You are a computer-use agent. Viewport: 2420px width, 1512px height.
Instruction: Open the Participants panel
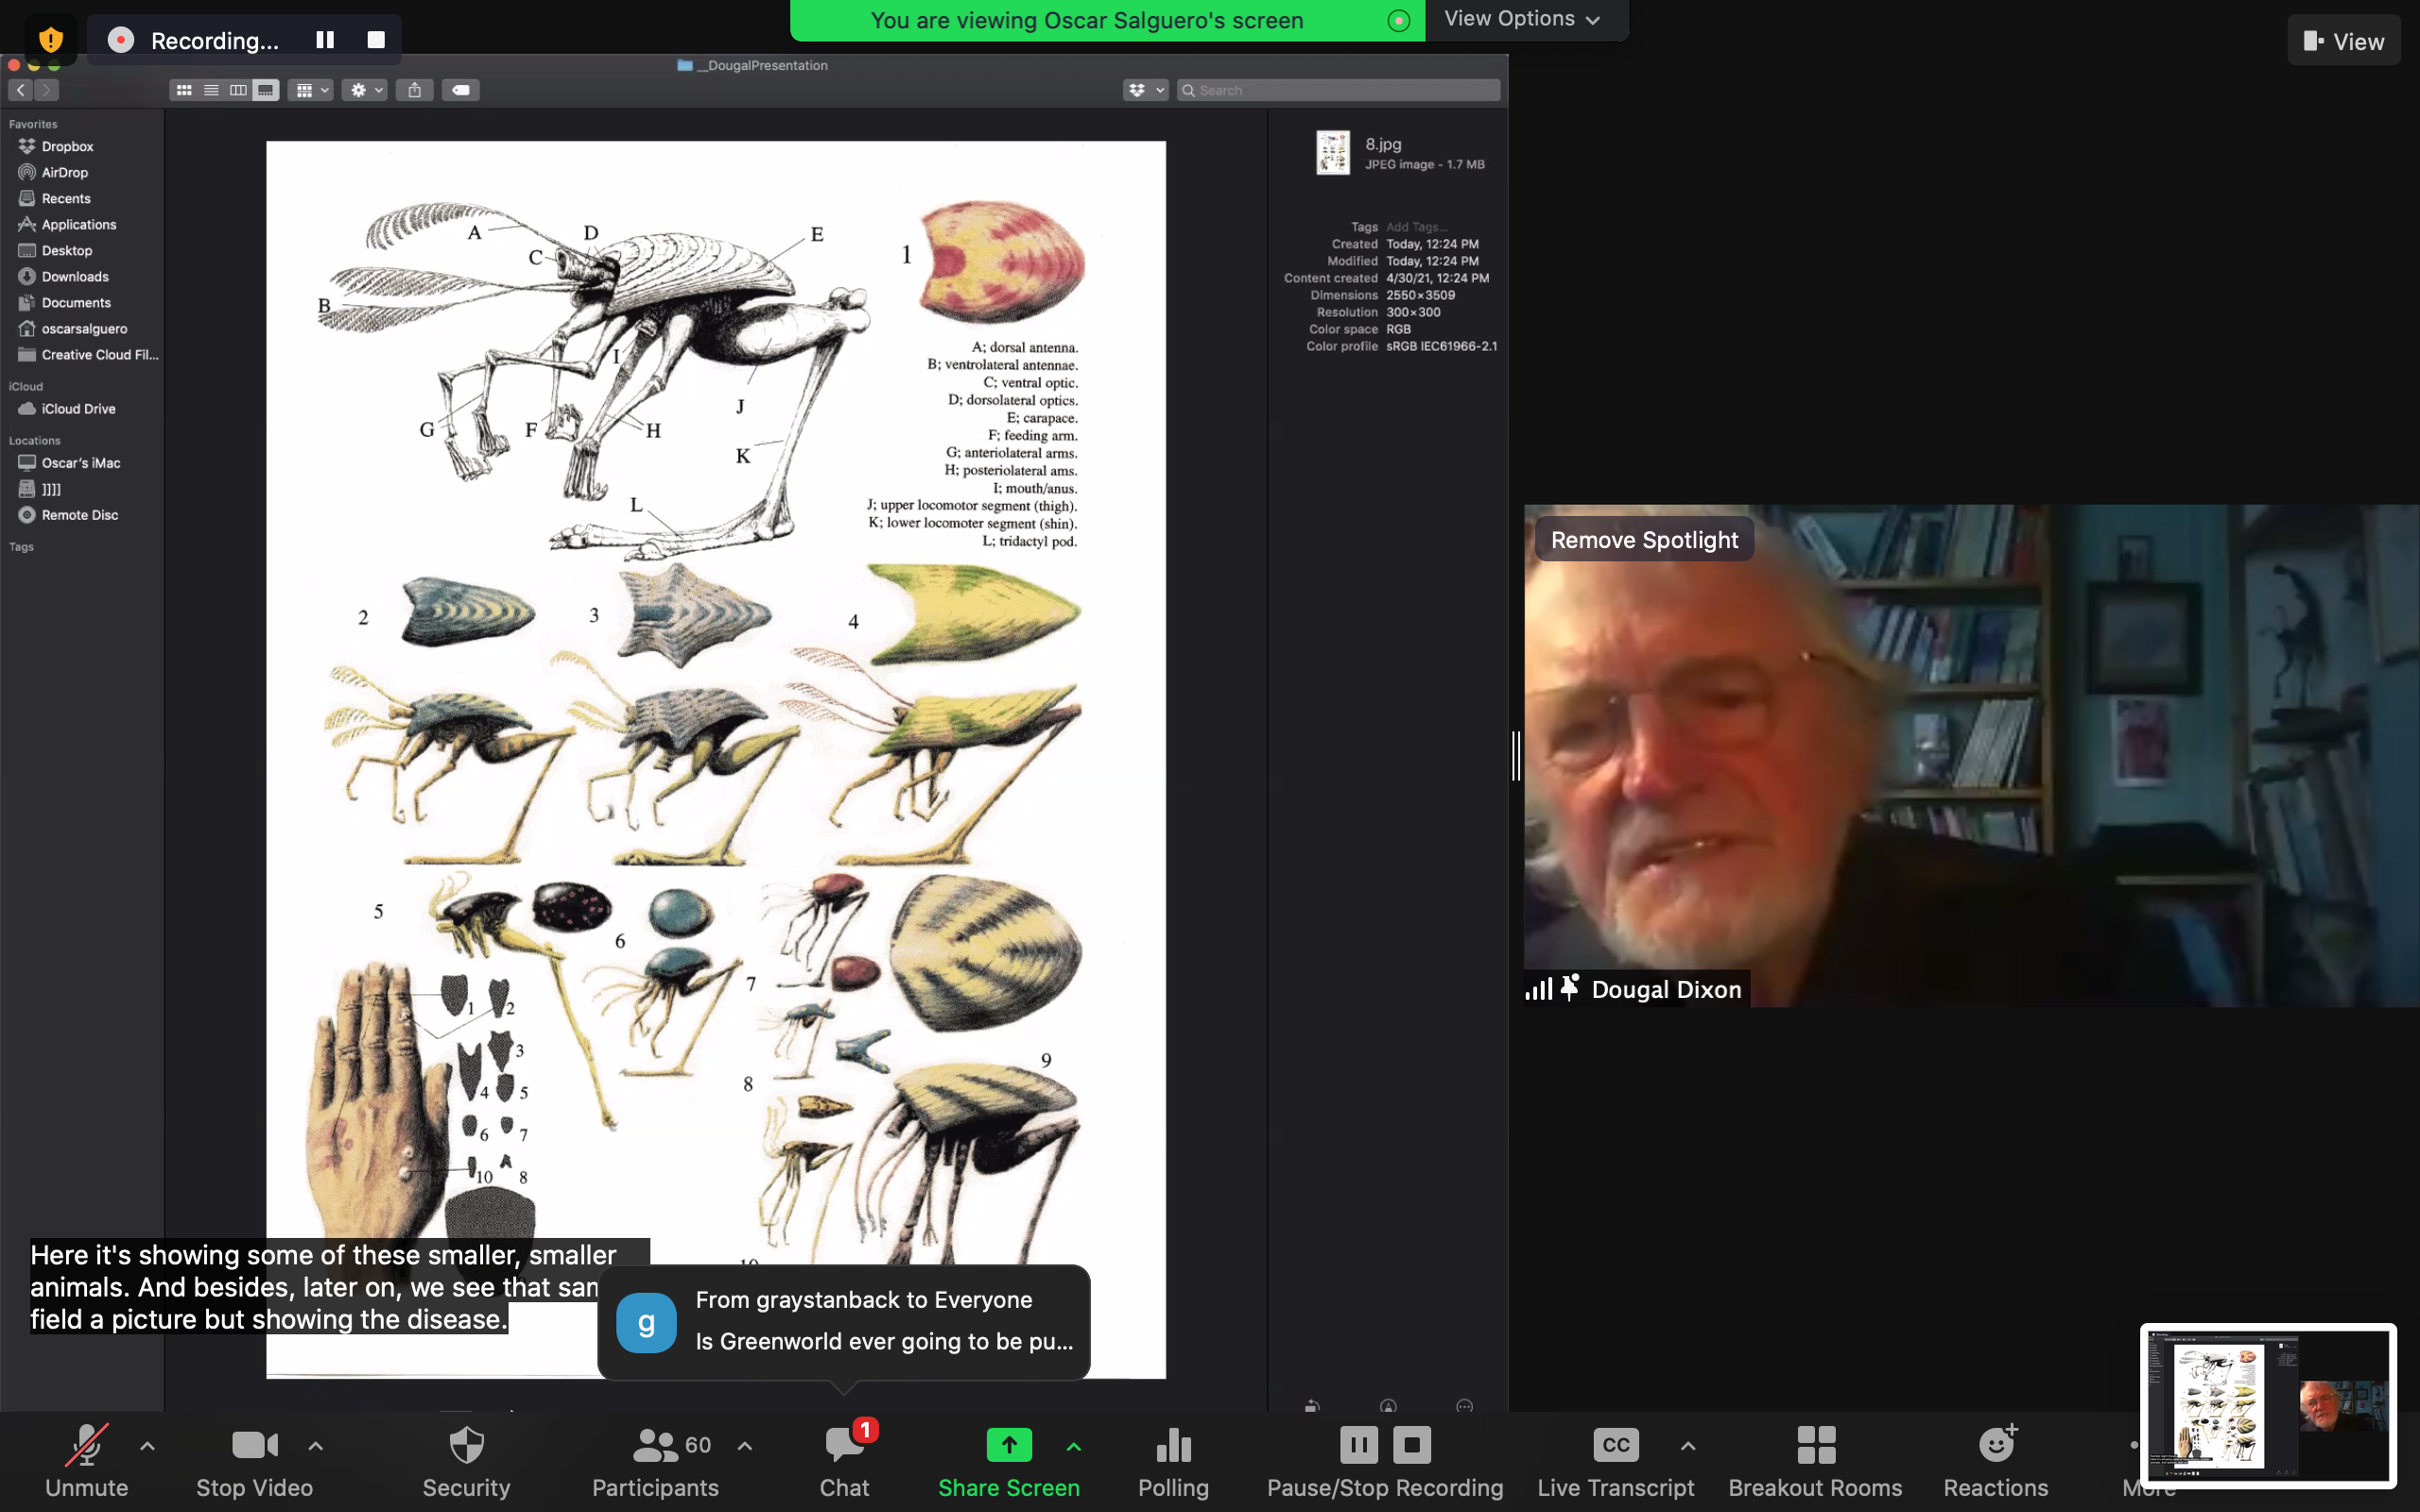pos(656,1462)
